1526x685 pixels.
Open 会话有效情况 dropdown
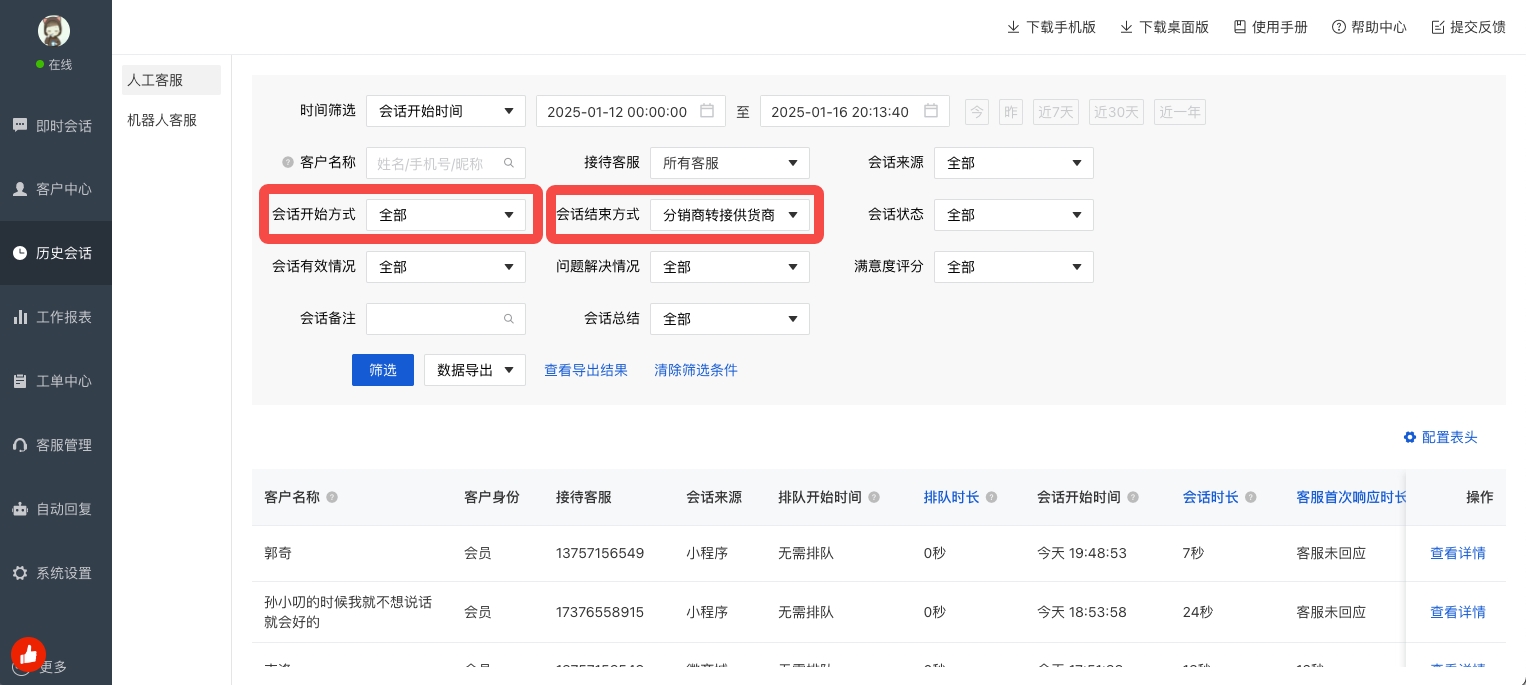coord(446,267)
